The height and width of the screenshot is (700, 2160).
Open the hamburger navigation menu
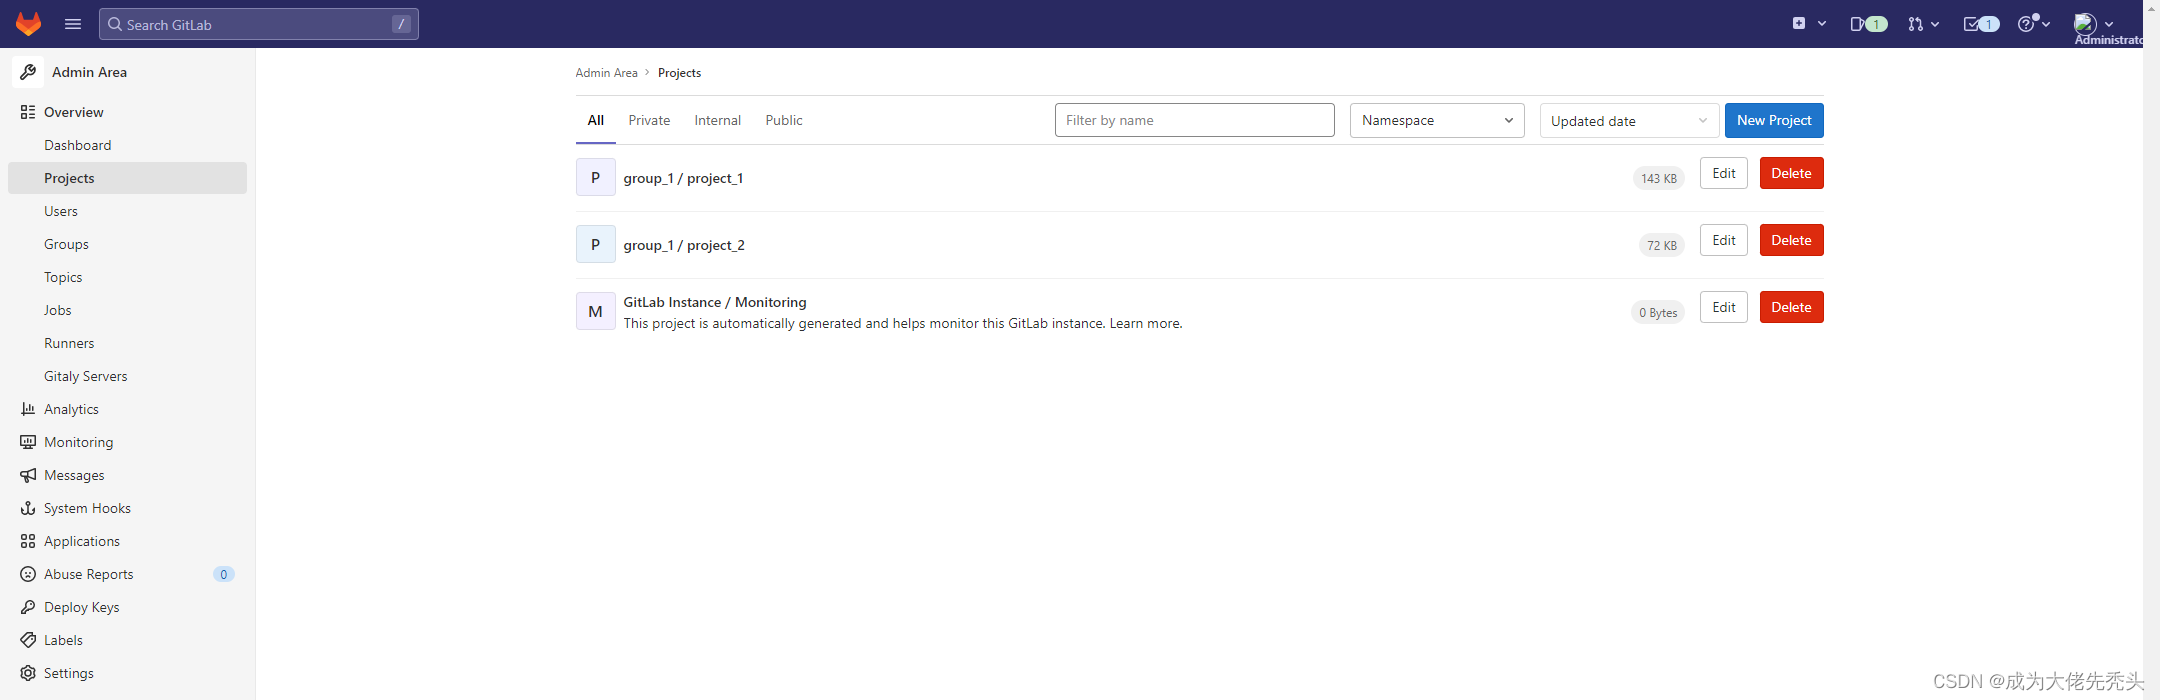click(73, 24)
